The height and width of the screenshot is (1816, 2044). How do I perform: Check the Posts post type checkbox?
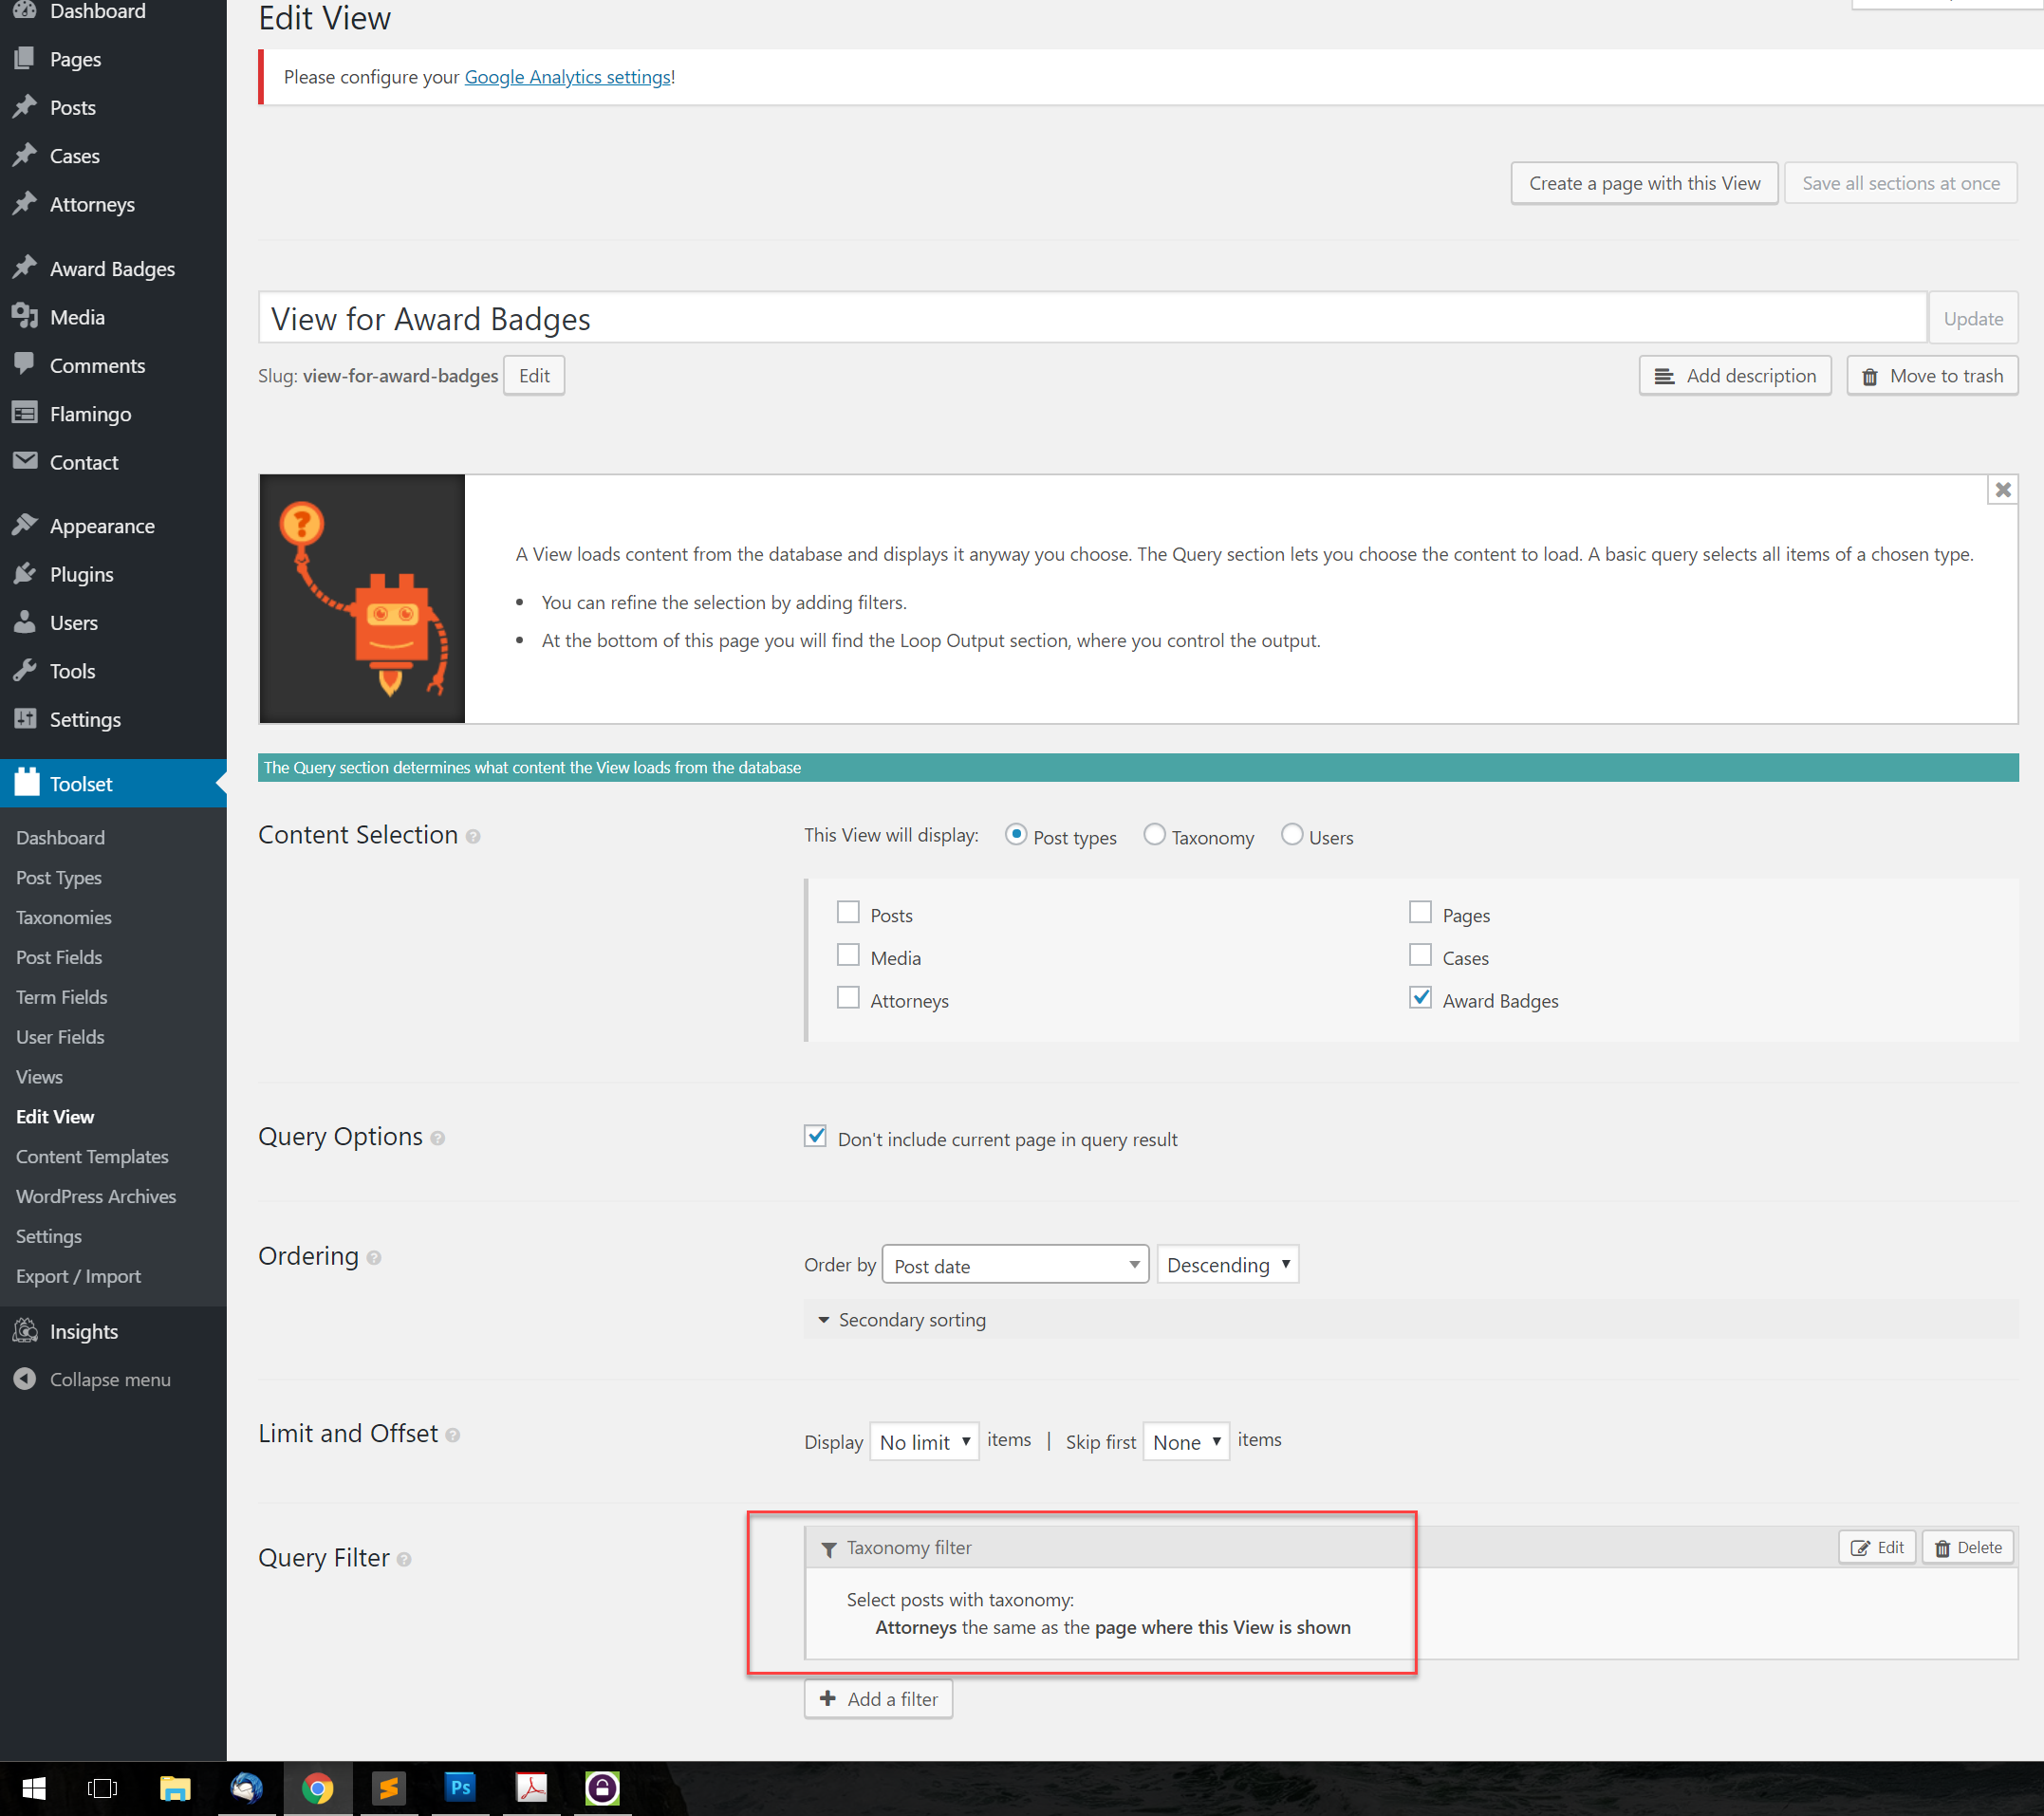point(848,912)
